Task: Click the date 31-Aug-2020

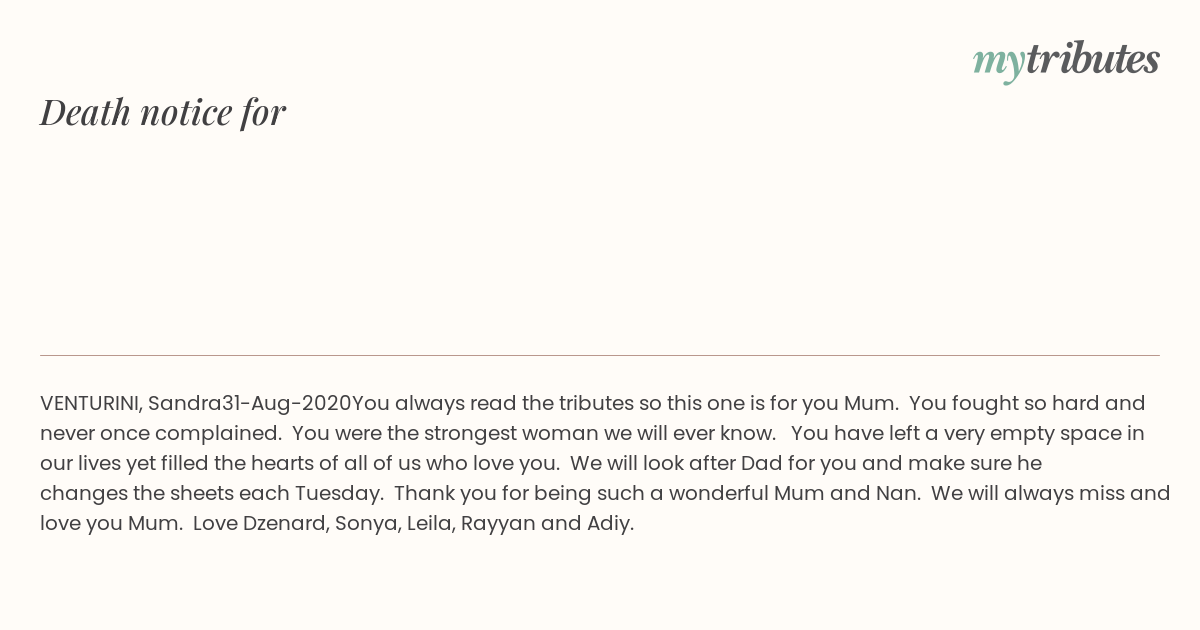Action: click(x=287, y=404)
